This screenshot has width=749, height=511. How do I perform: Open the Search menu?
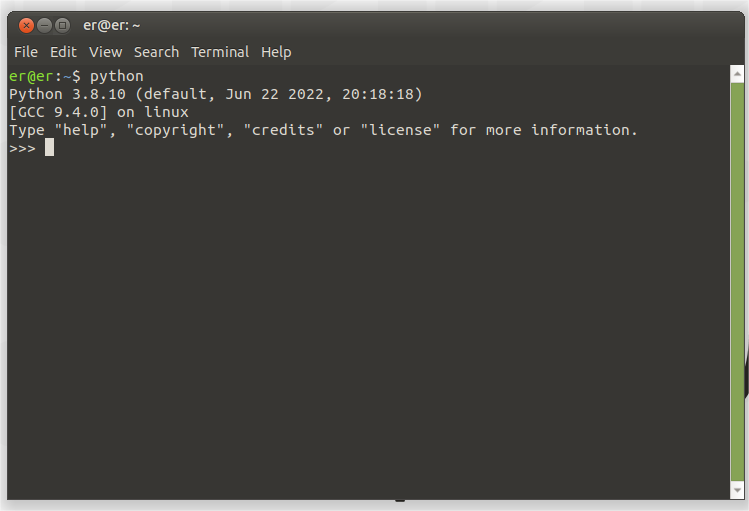[156, 52]
